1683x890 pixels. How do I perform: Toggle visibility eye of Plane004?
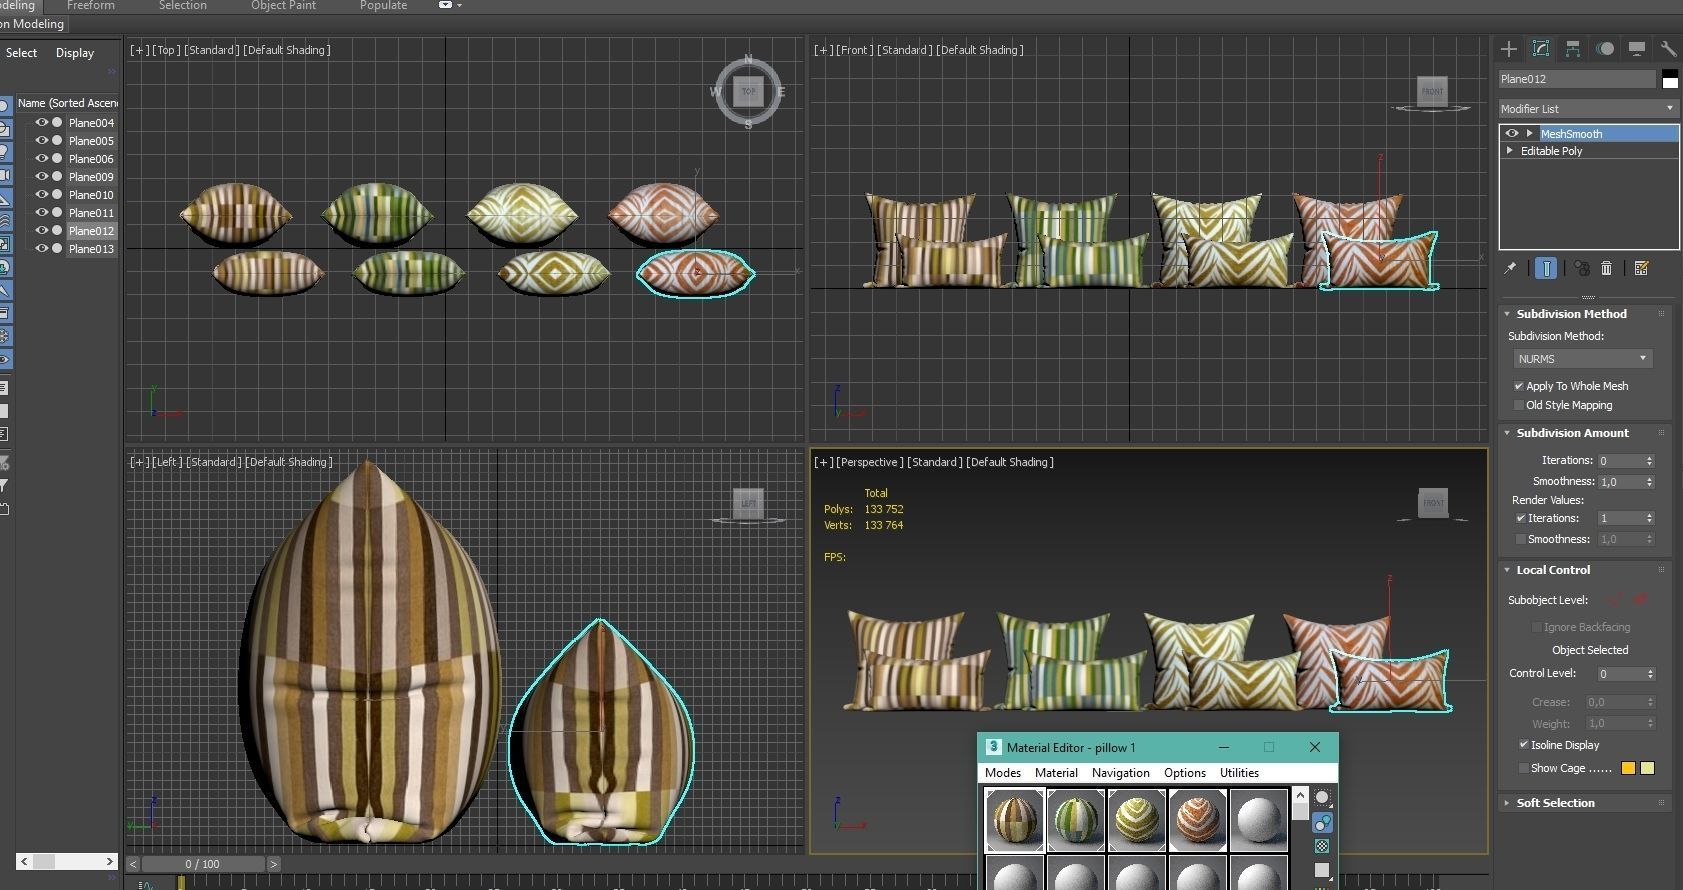[x=42, y=122]
